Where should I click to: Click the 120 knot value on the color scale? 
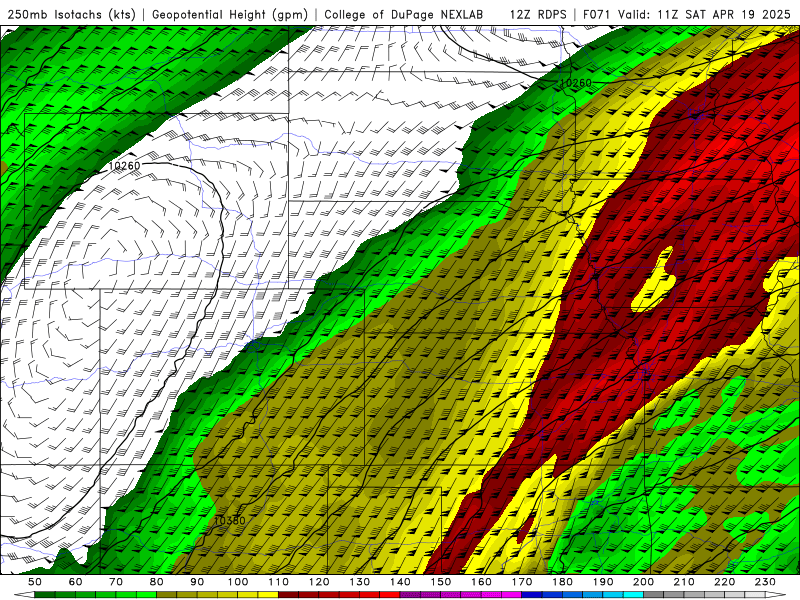click(x=319, y=582)
